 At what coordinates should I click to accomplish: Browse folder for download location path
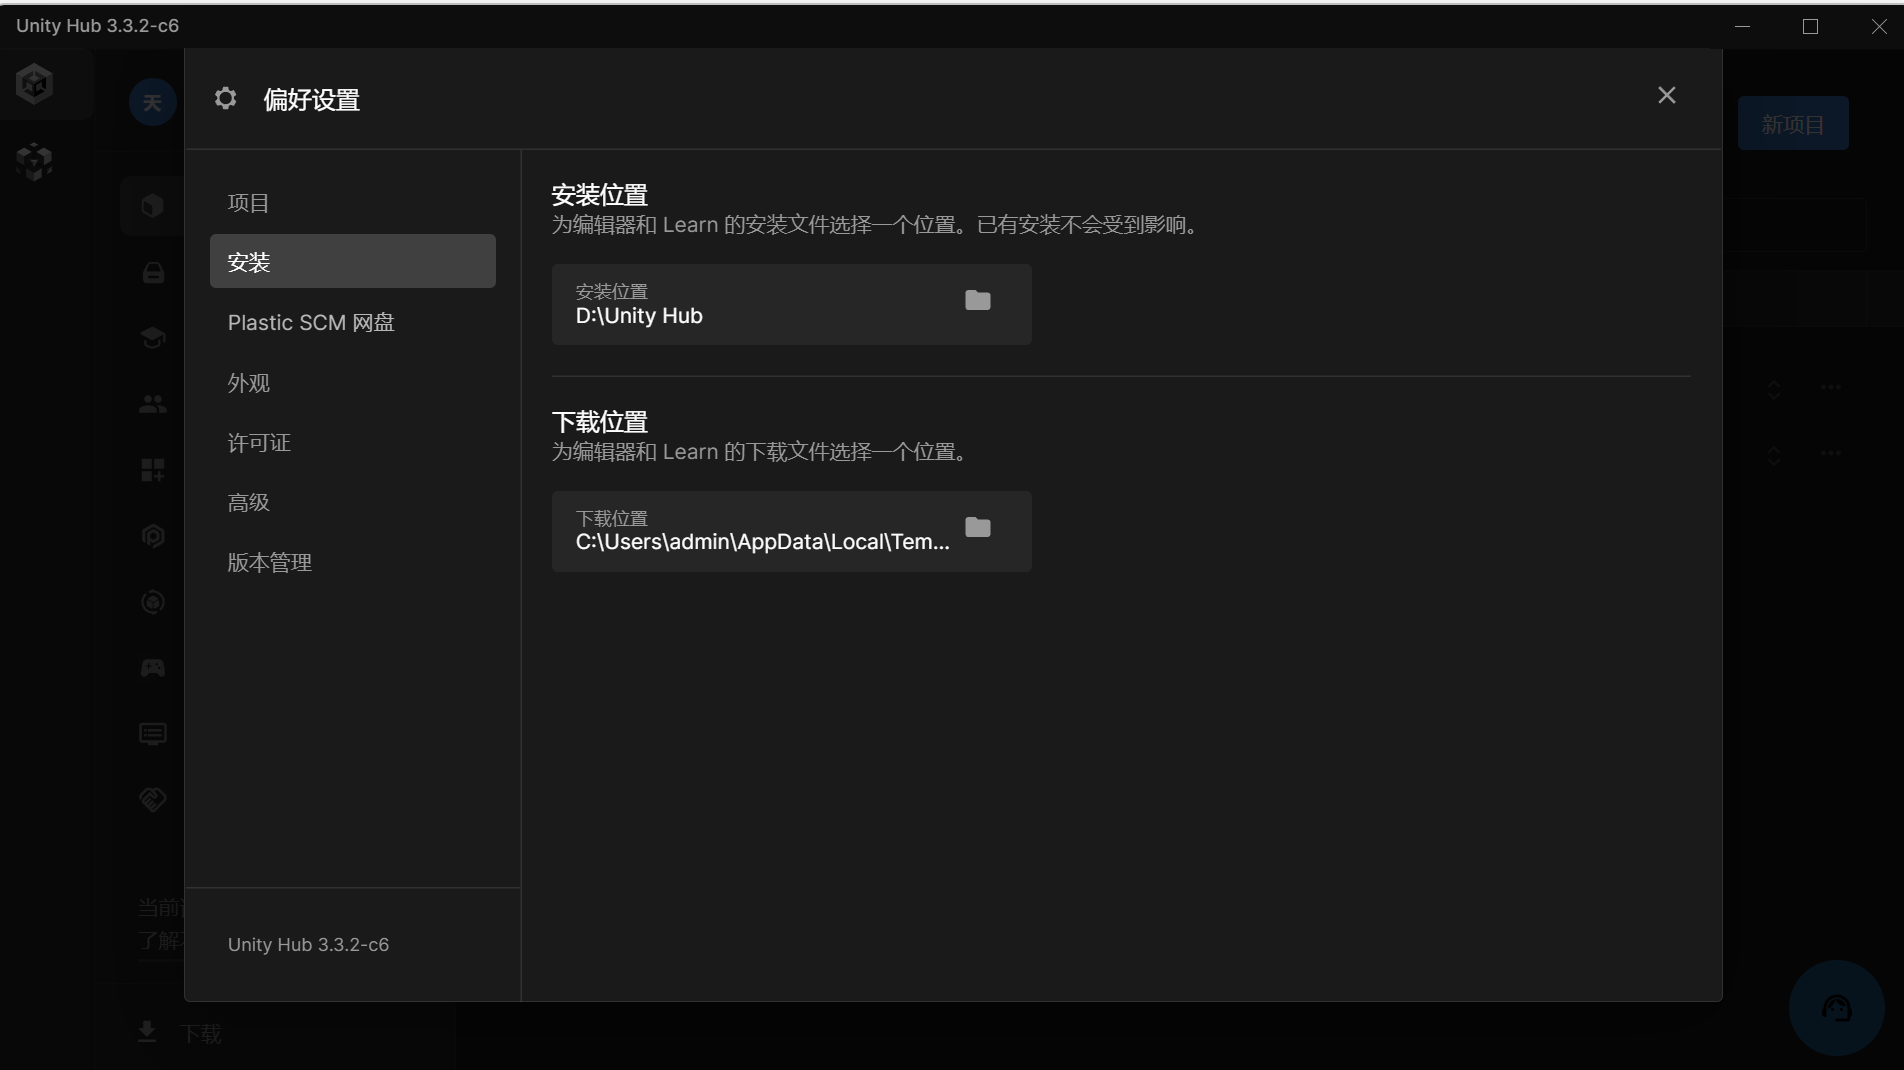point(977,527)
